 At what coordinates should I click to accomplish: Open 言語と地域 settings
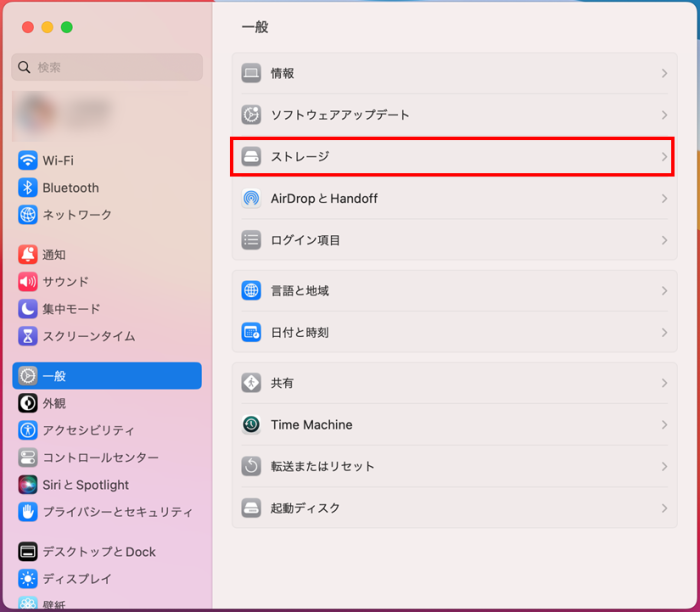[300, 291]
